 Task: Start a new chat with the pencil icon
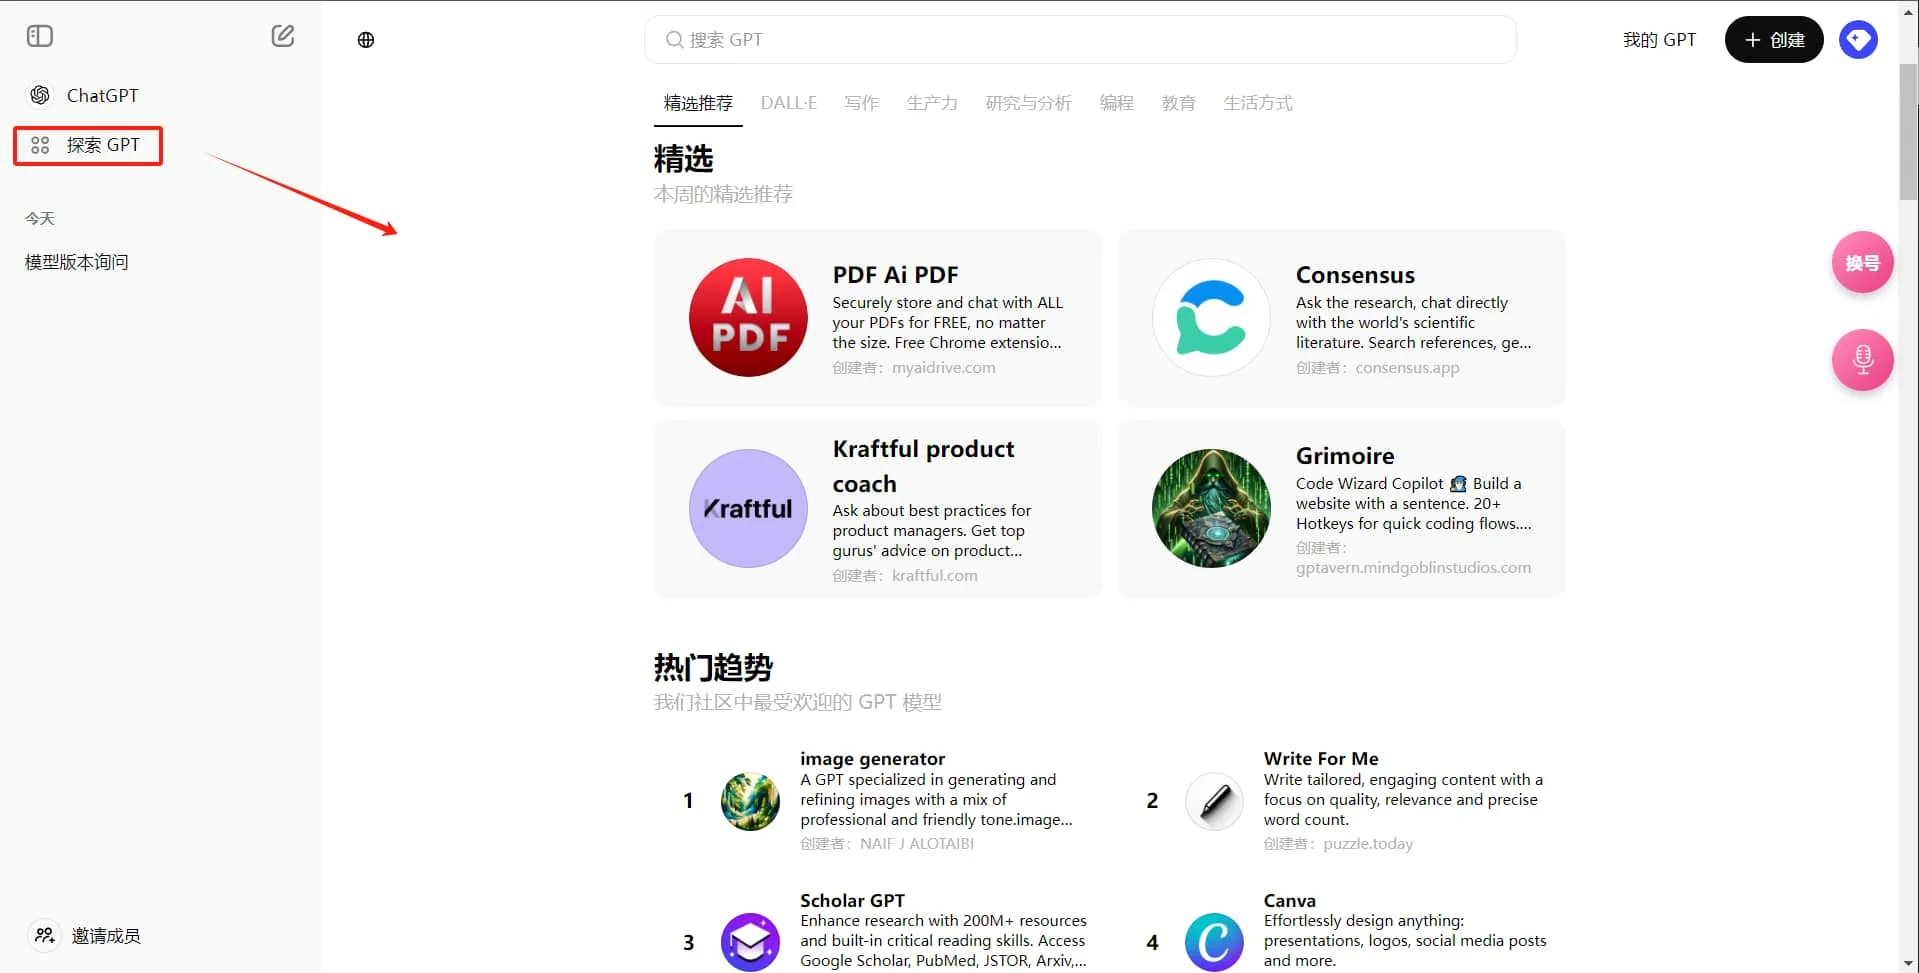pos(283,35)
